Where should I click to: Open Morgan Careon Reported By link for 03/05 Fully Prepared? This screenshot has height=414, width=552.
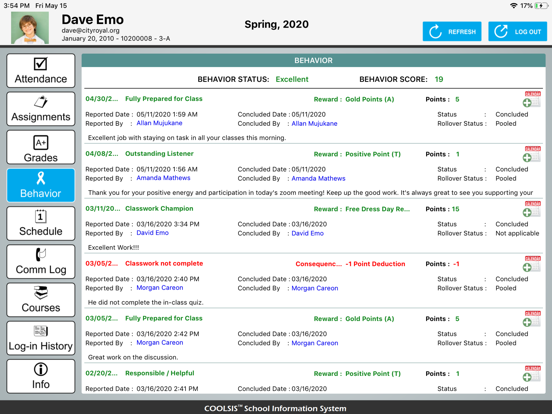(x=160, y=343)
